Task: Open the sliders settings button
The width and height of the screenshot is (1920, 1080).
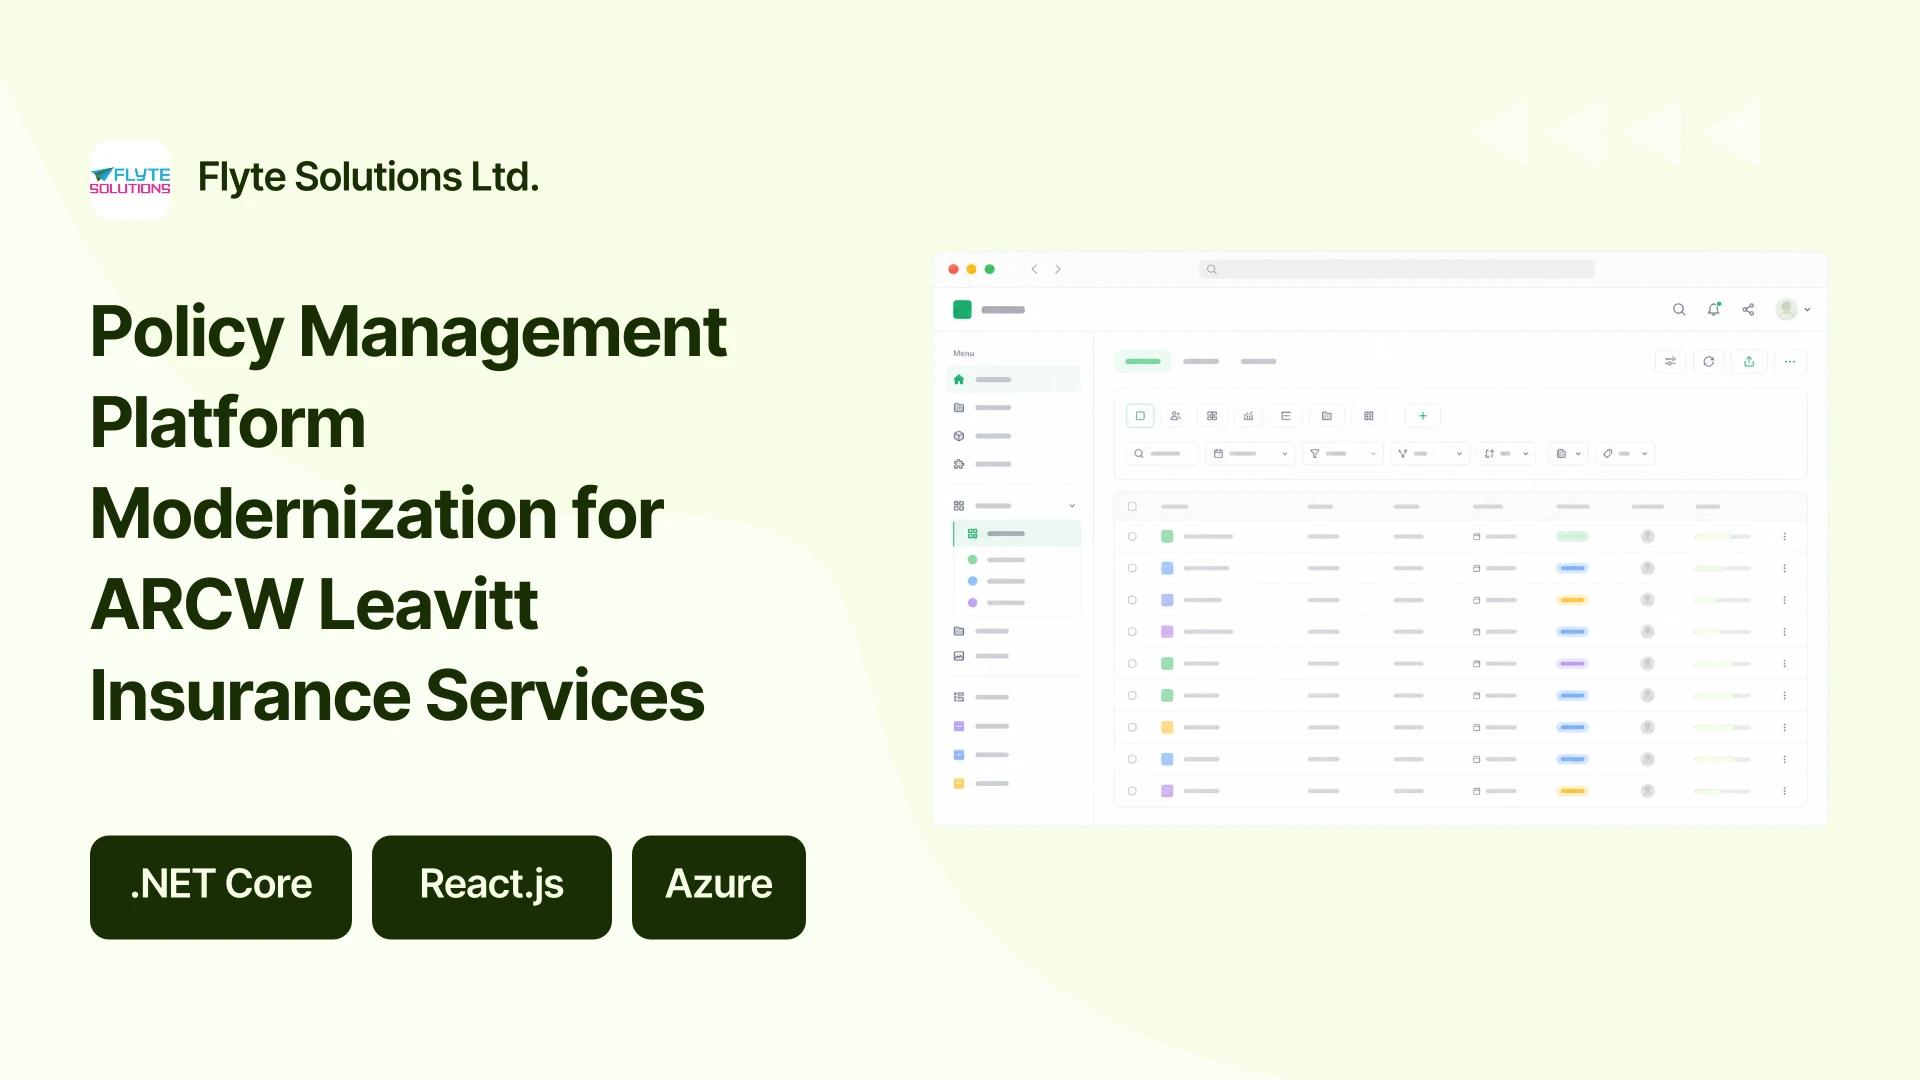Action: [x=1670, y=362]
